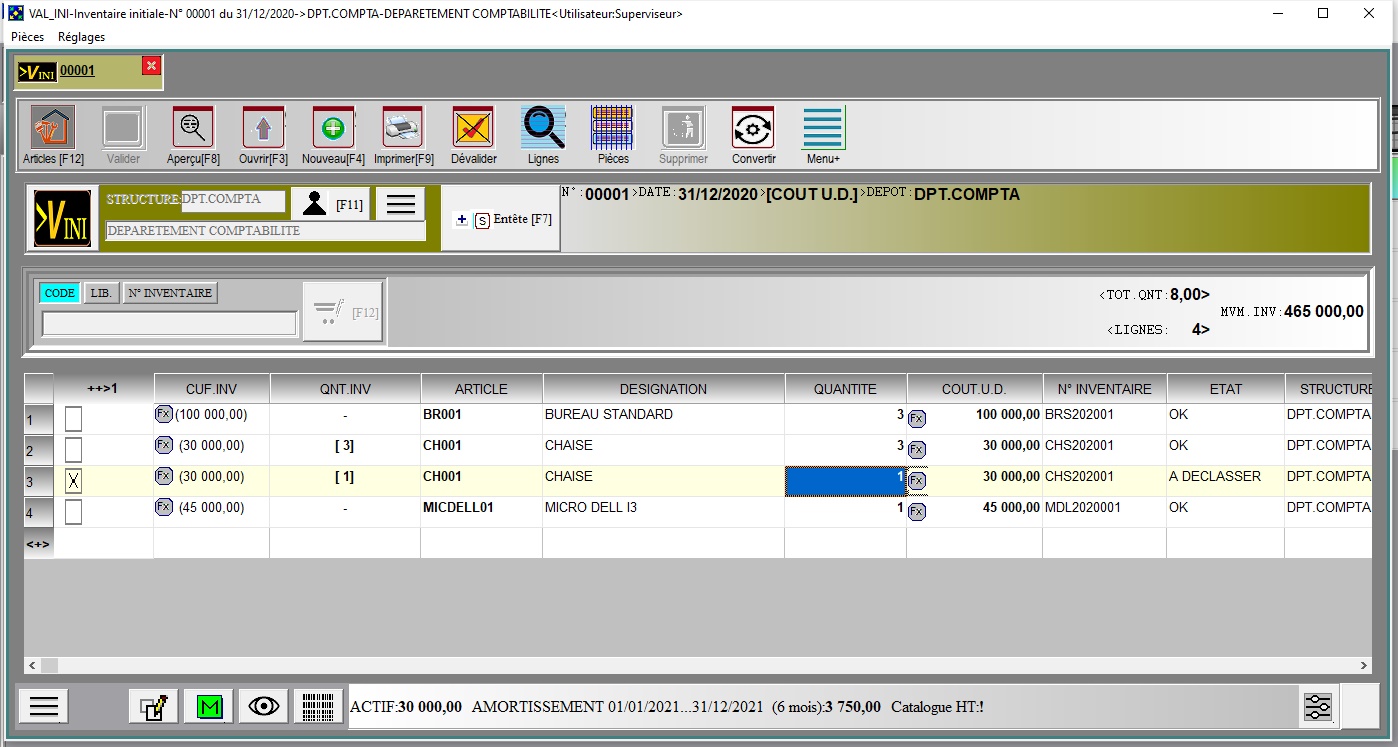Open the Menu+ toolbar menu
This screenshot has width=1398, height=747.
click(x=823, y=128)
